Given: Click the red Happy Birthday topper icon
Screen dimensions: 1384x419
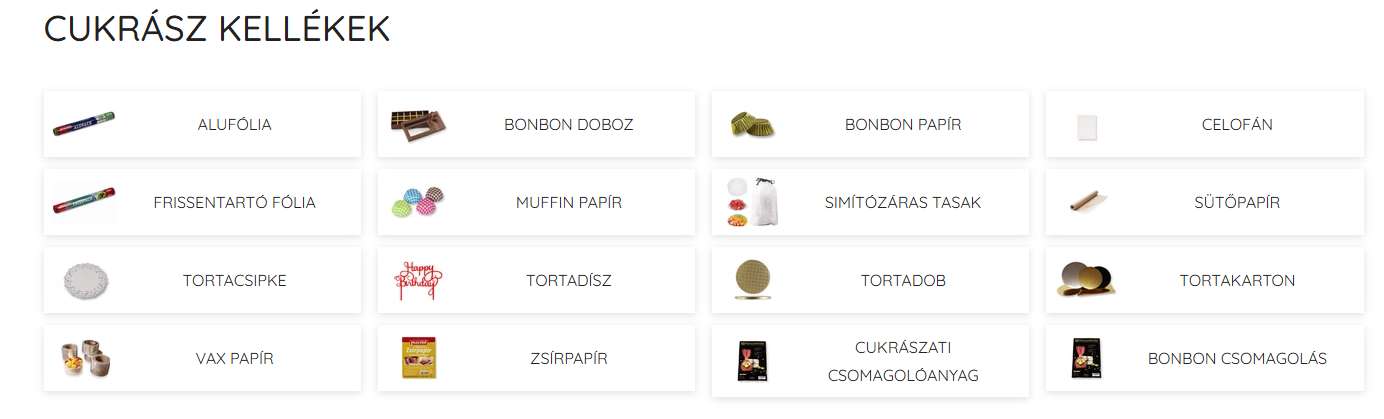Looking at the screenshot, I should 418,280.
